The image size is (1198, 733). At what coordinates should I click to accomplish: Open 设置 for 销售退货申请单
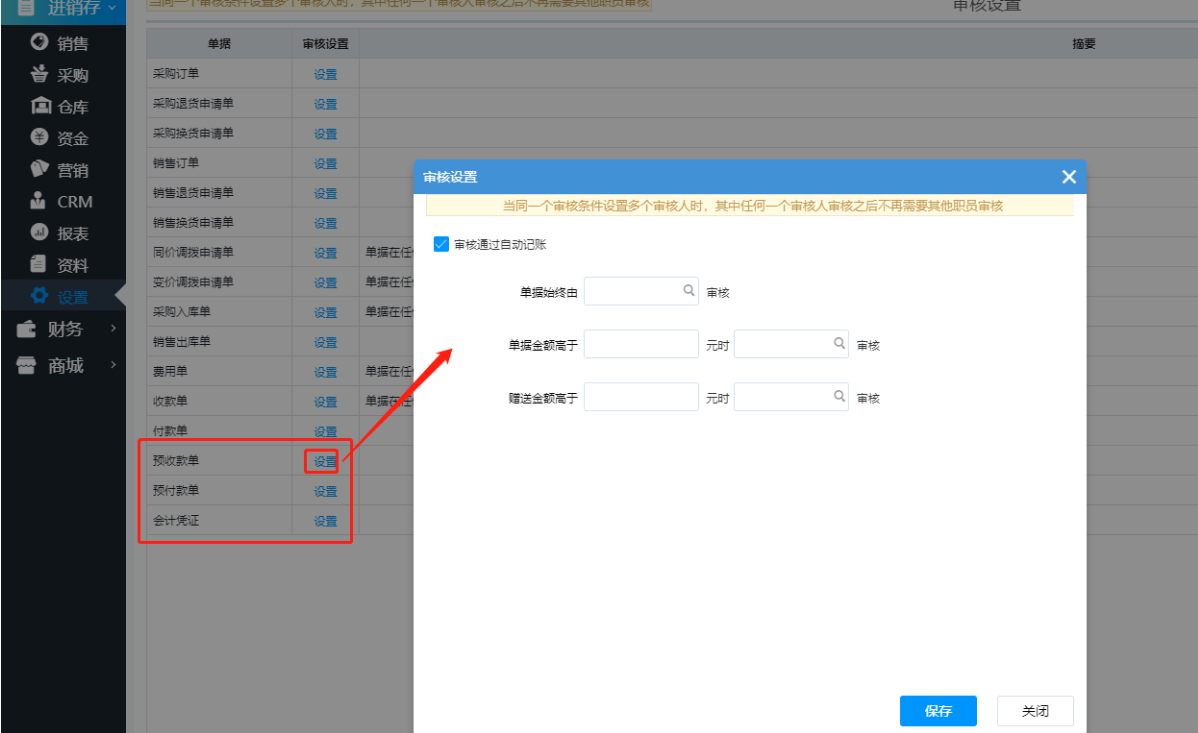coord(325,193)
